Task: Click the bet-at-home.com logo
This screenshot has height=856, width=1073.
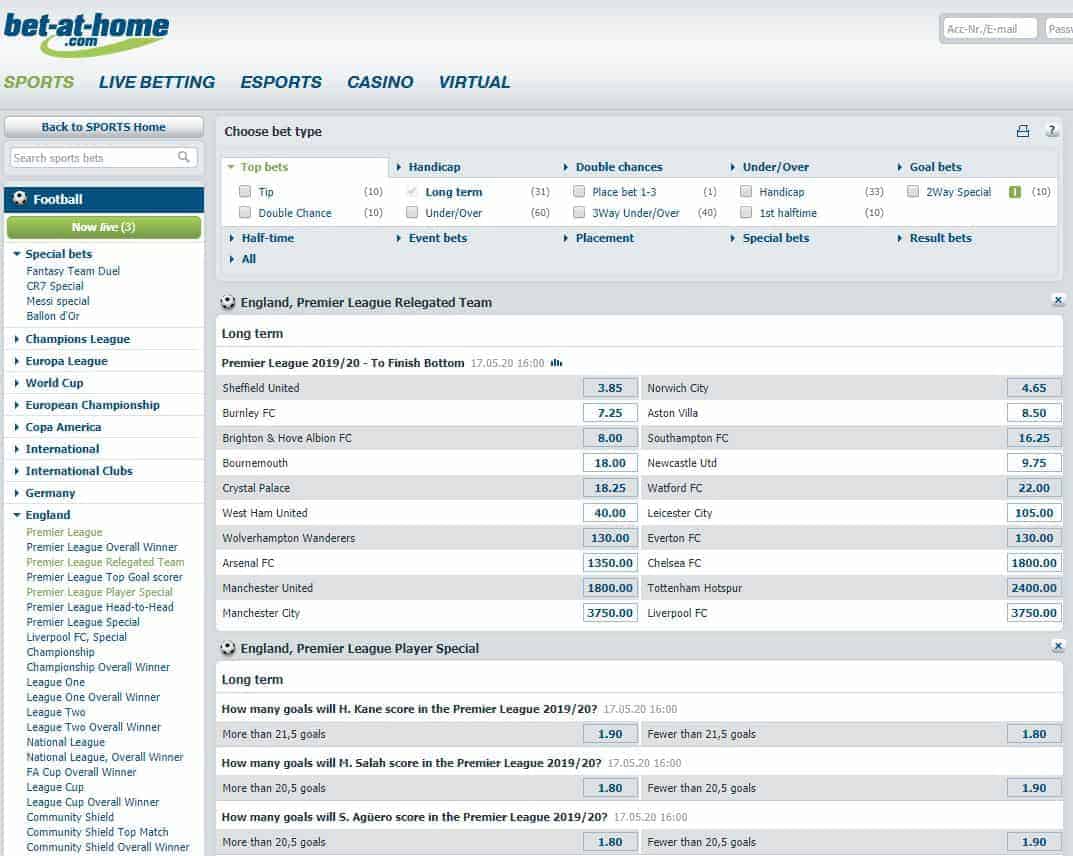Action: [x=86, y=33]
